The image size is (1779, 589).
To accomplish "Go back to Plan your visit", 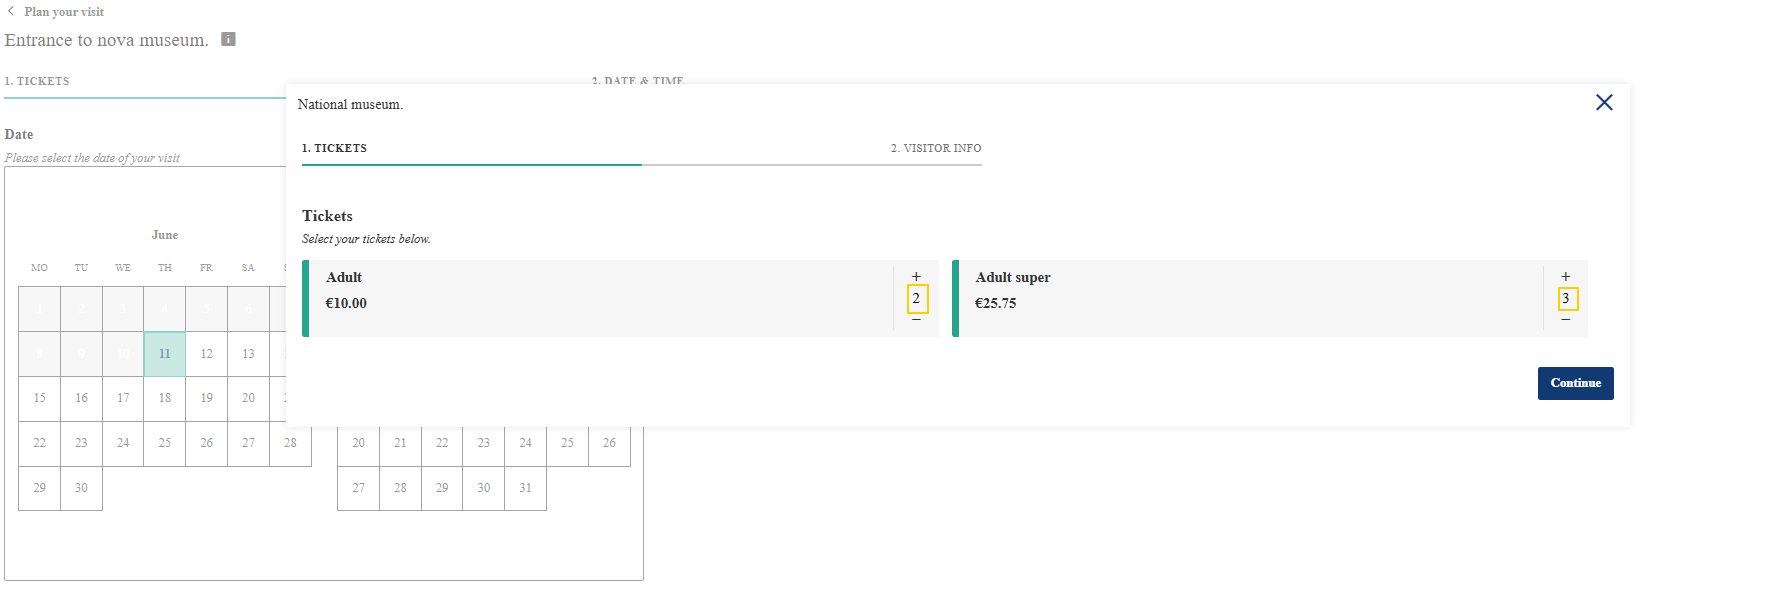I will [x=55, y=12].
